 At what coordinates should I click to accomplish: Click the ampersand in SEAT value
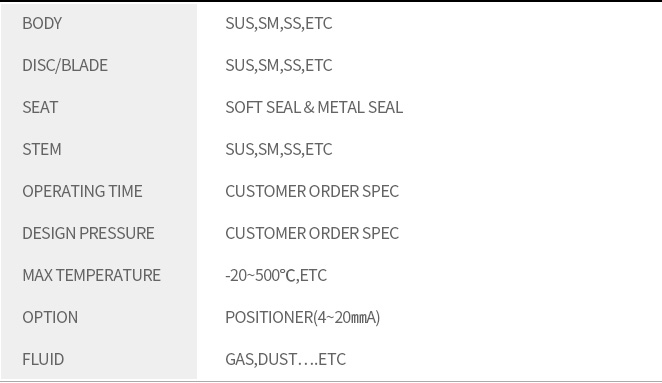tap(309, 107)
